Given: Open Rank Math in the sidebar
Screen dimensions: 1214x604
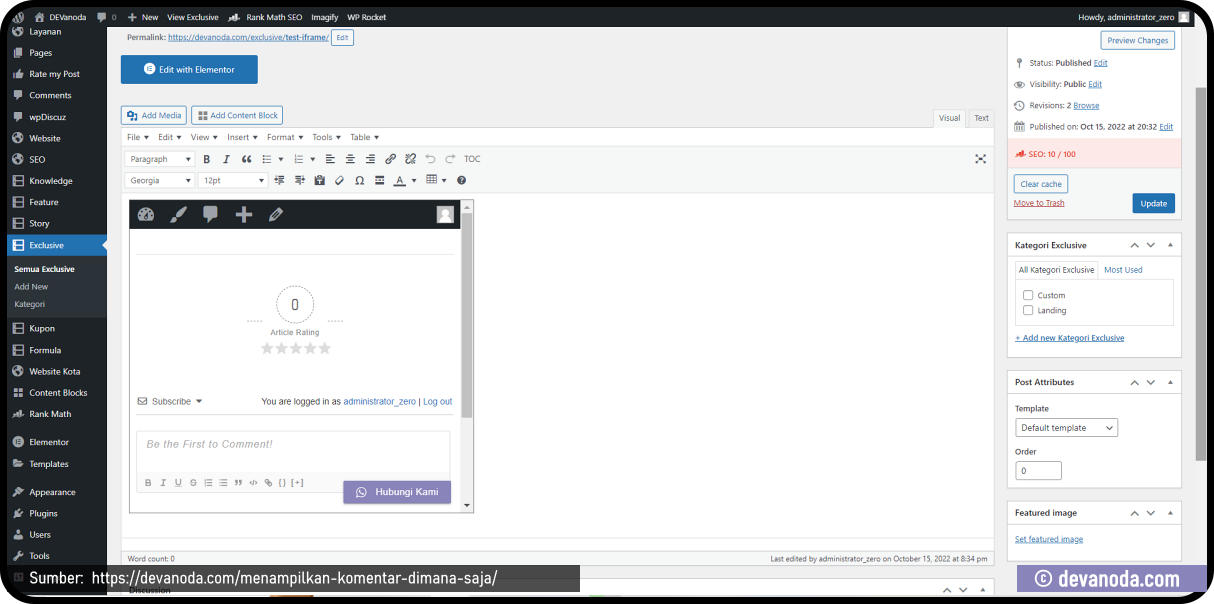Looking at the screenshot, I should [x=50, y=414].
